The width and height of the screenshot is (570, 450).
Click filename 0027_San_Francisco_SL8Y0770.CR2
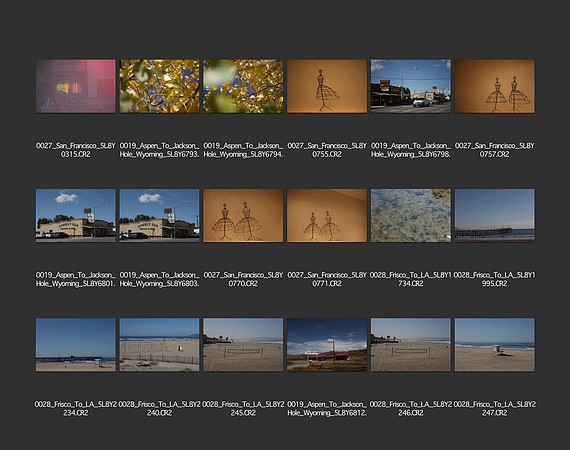pyautogui.click(x=243, y=279)
